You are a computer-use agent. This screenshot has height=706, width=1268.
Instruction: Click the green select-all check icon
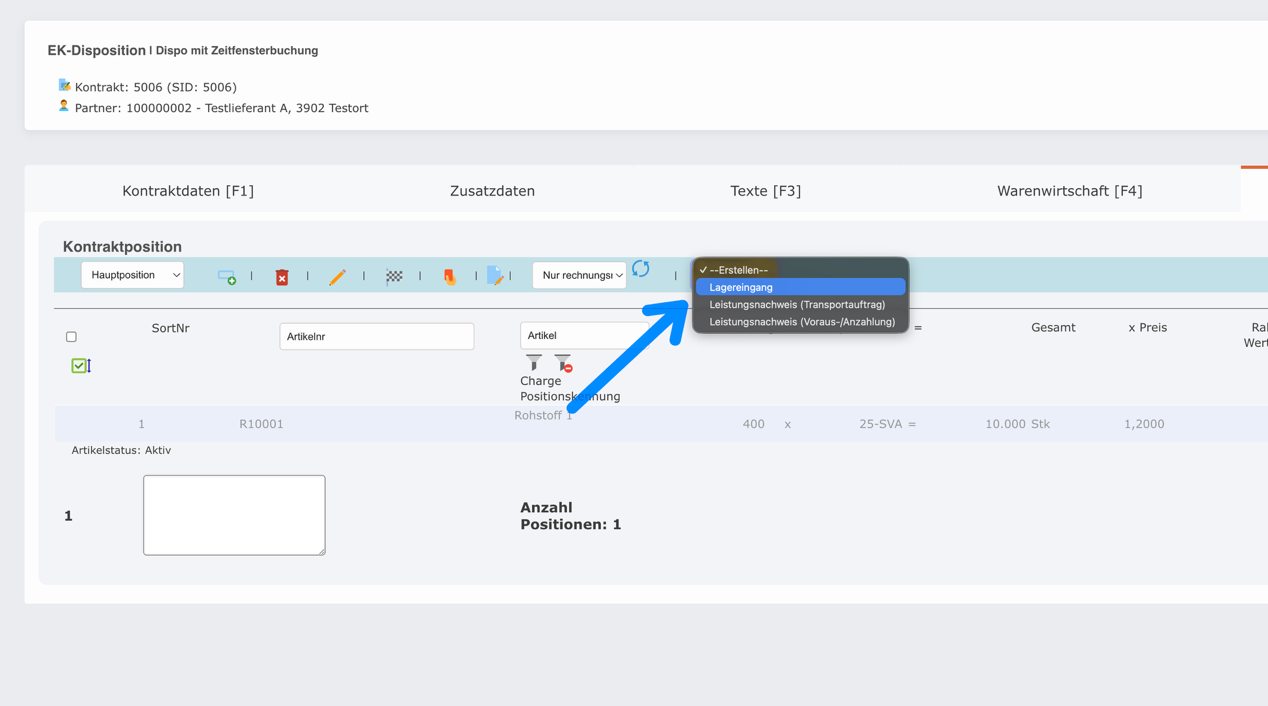[77, 365]
